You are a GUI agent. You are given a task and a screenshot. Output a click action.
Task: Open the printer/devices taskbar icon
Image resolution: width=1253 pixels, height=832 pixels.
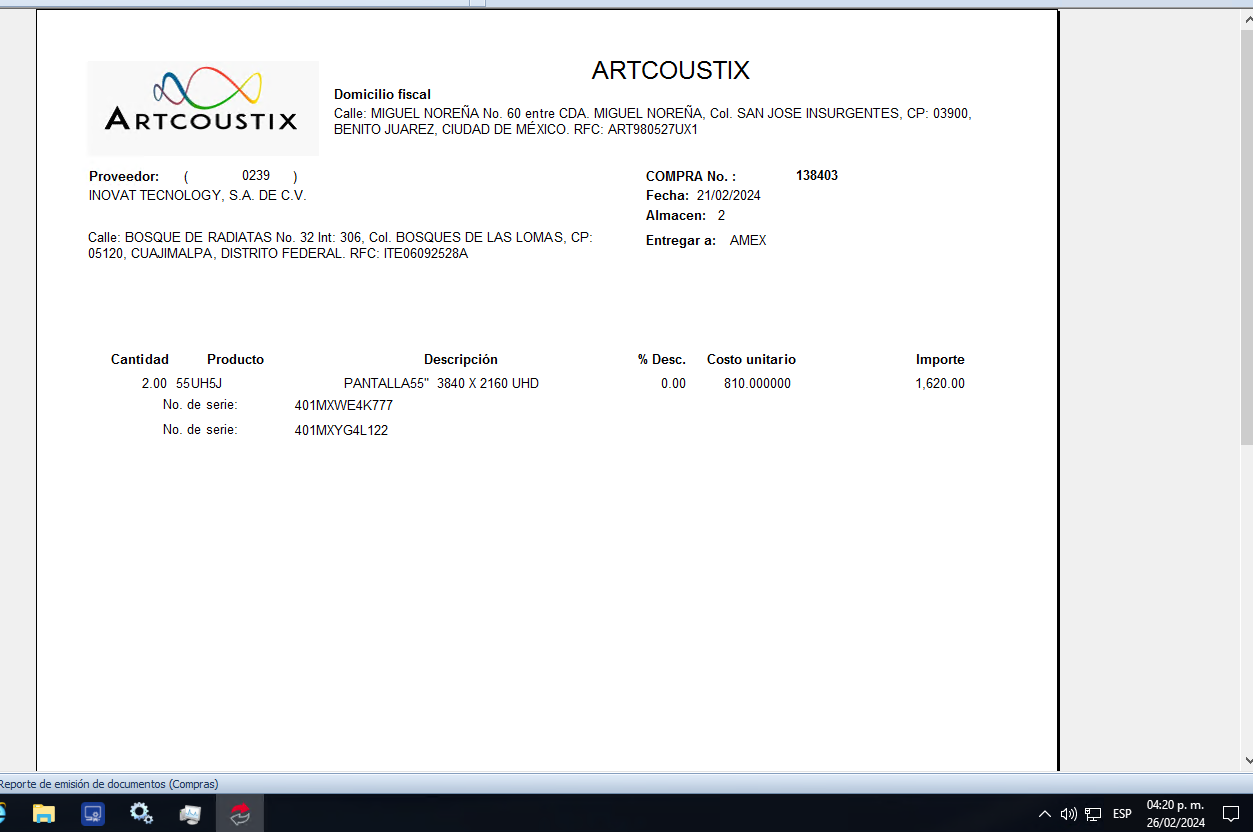coord(190,813)
